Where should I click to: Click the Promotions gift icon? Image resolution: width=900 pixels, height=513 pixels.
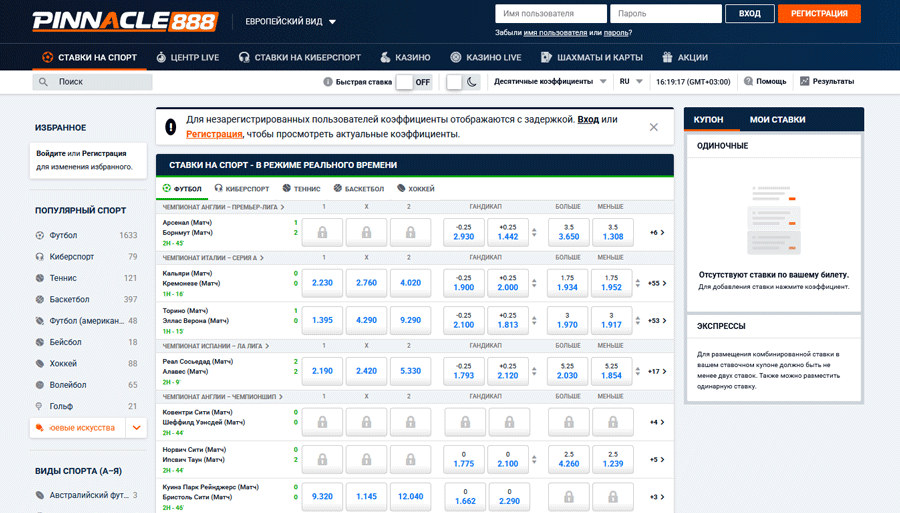667,58
